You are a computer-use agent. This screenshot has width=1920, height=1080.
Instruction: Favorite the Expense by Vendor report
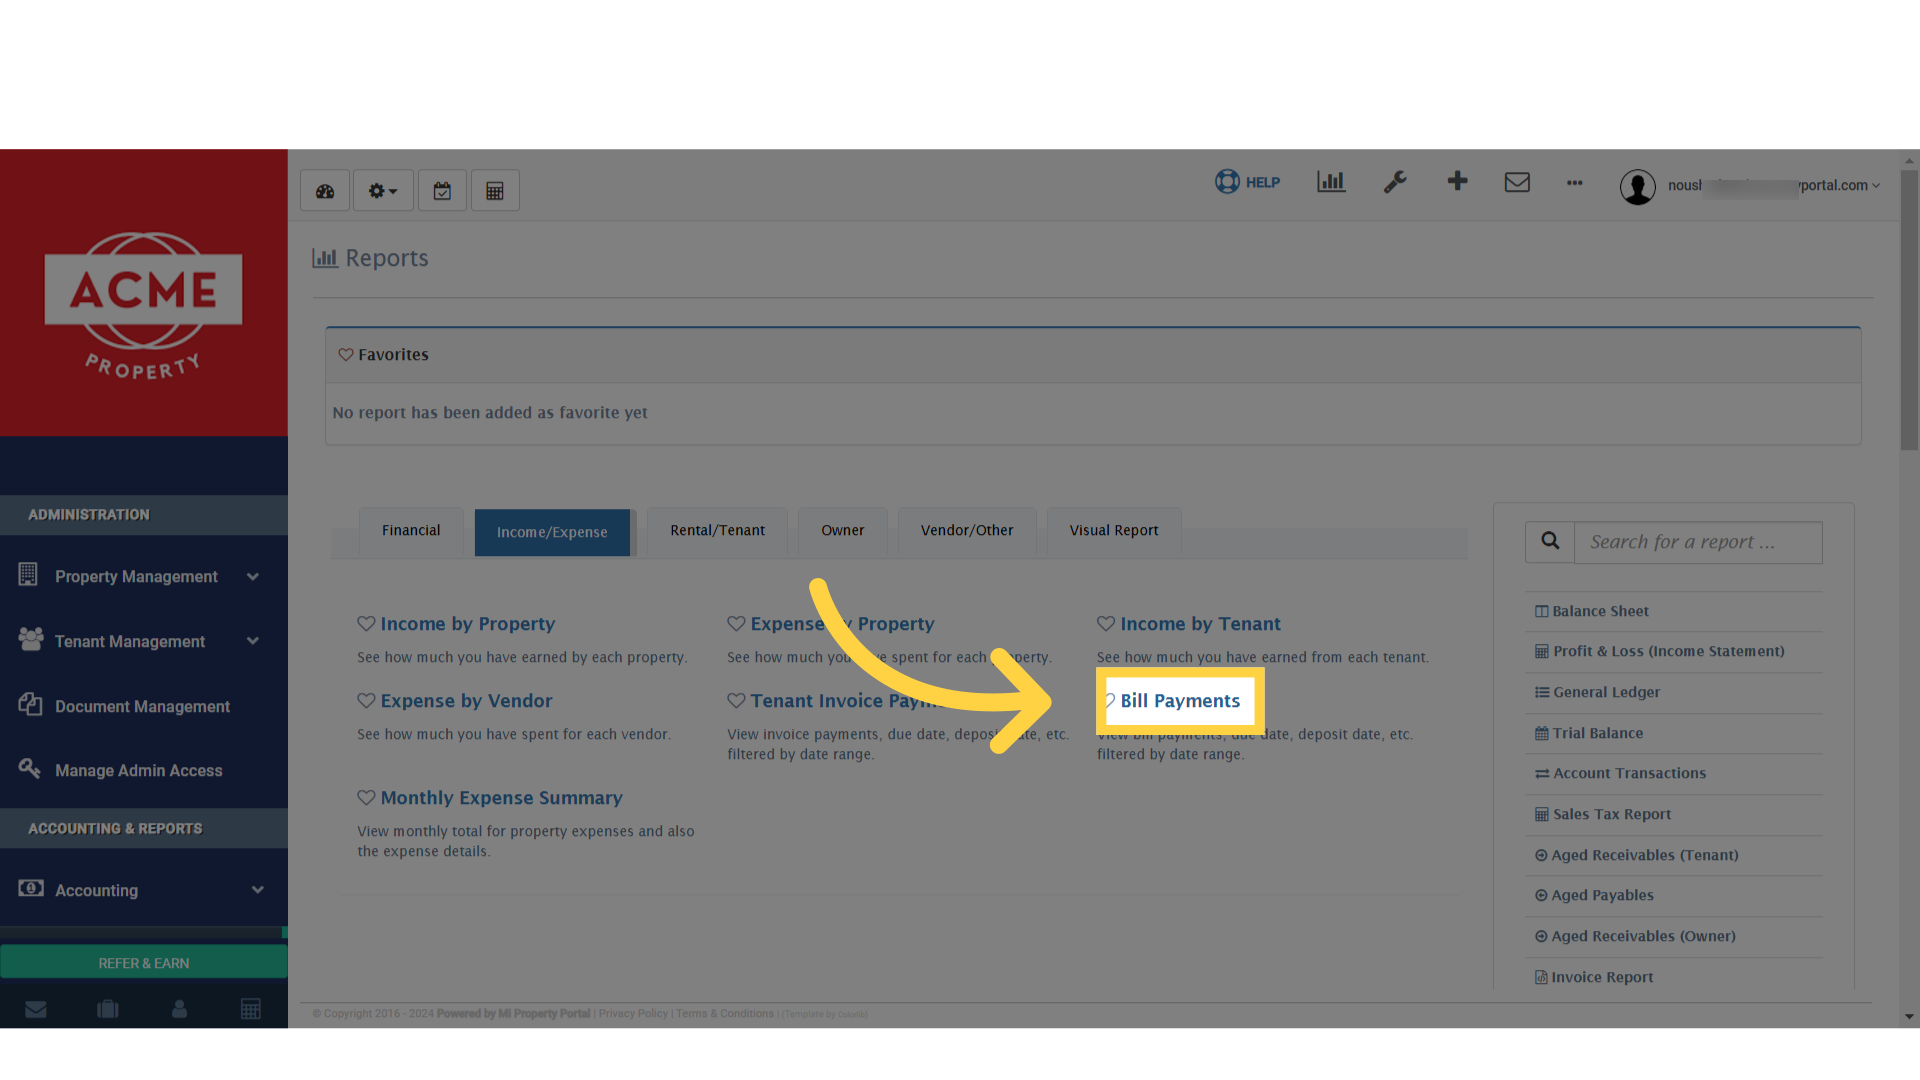[366, 701]
